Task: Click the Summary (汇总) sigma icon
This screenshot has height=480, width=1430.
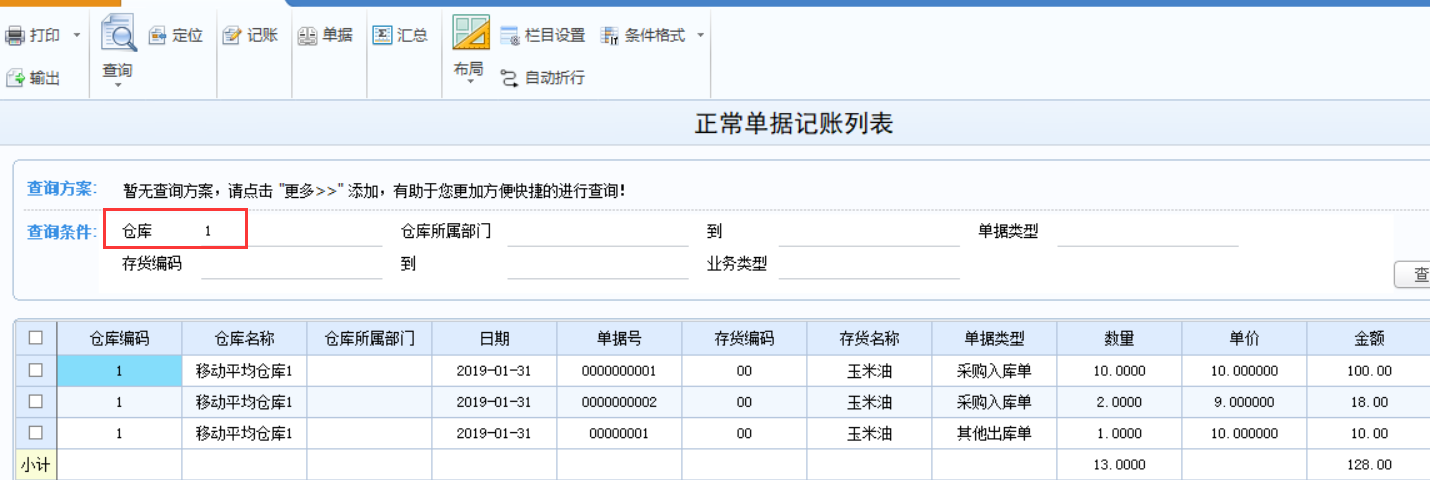Action: [382, 35]
